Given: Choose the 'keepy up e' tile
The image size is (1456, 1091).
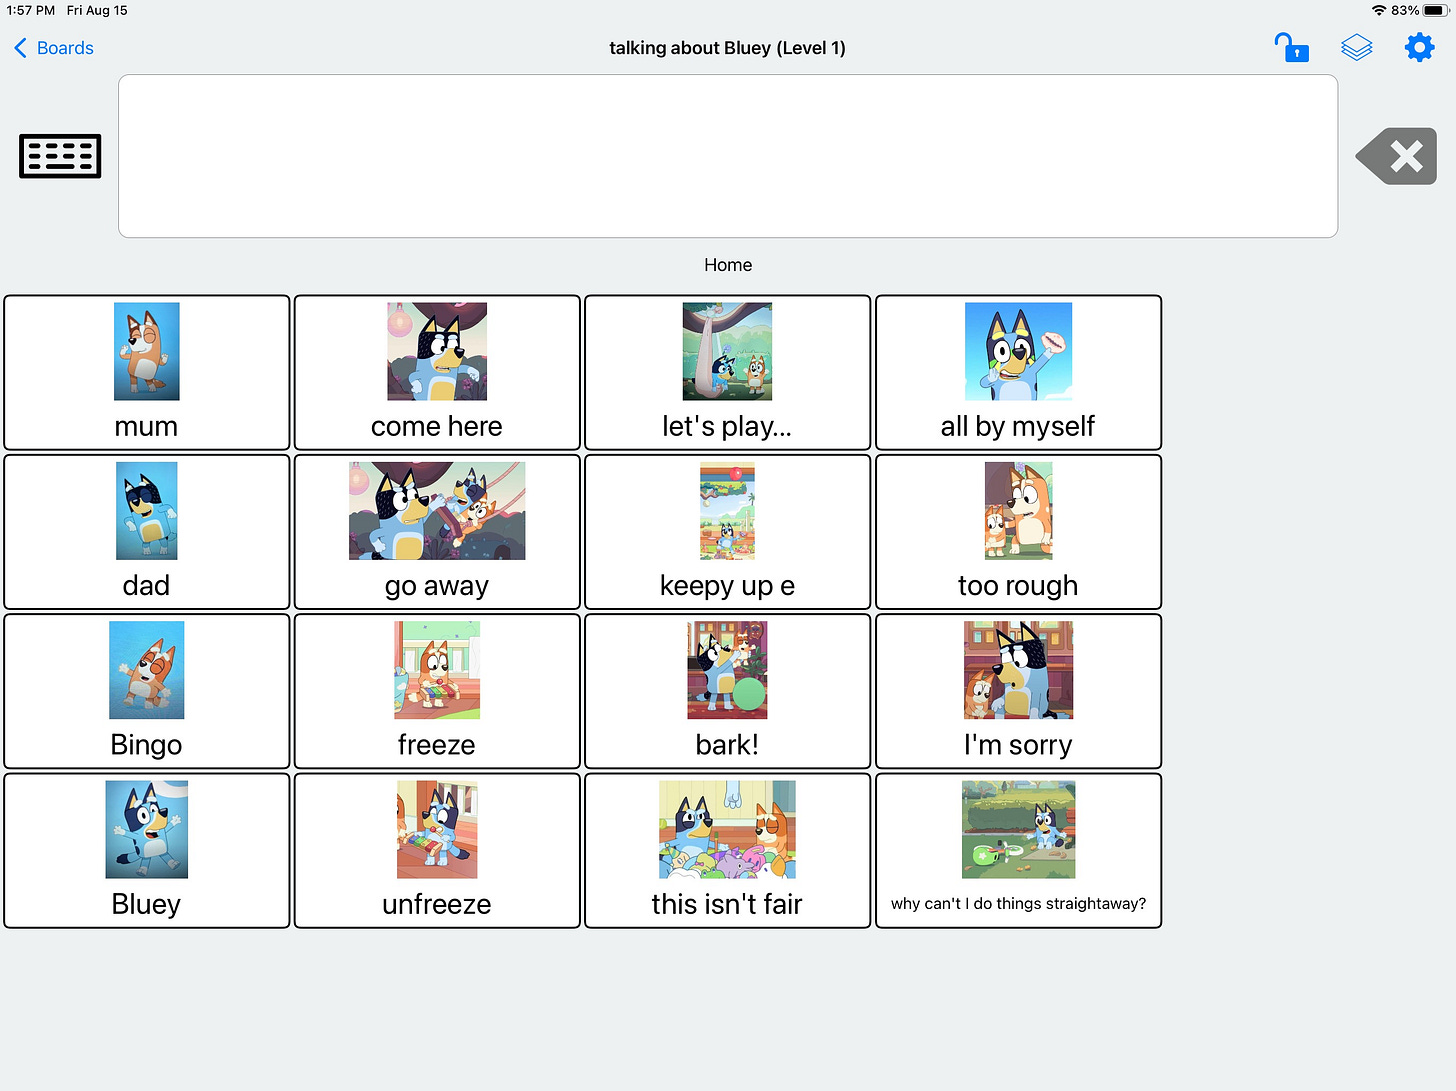Looking at the screenshot, I should 727,532.
